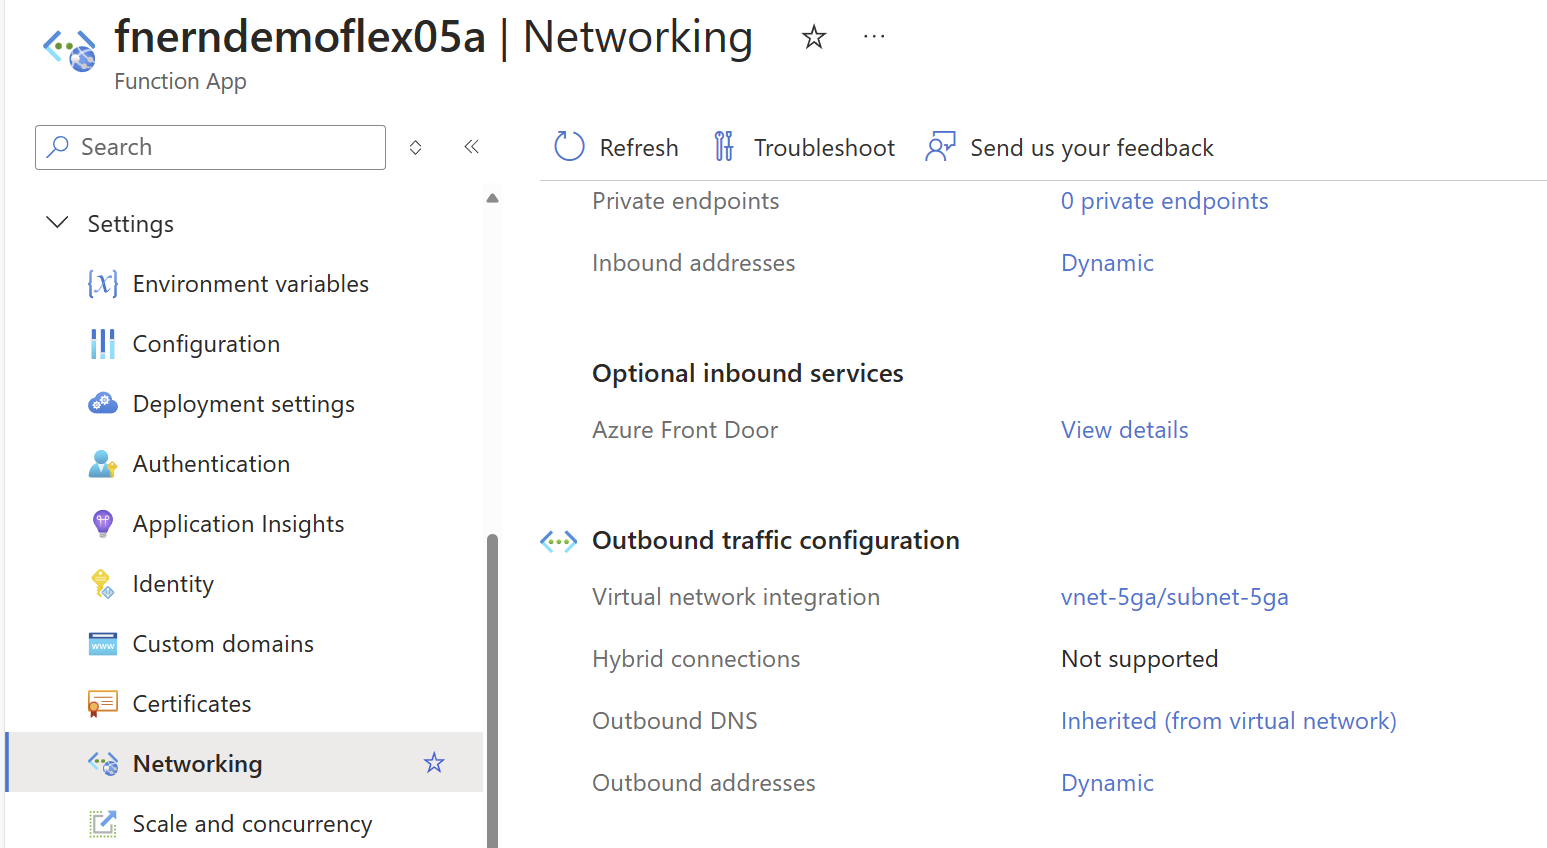The width and height of the screenshot is (1547, 848).
Task: Collapse the Settings section chevron
Action: 58,222
